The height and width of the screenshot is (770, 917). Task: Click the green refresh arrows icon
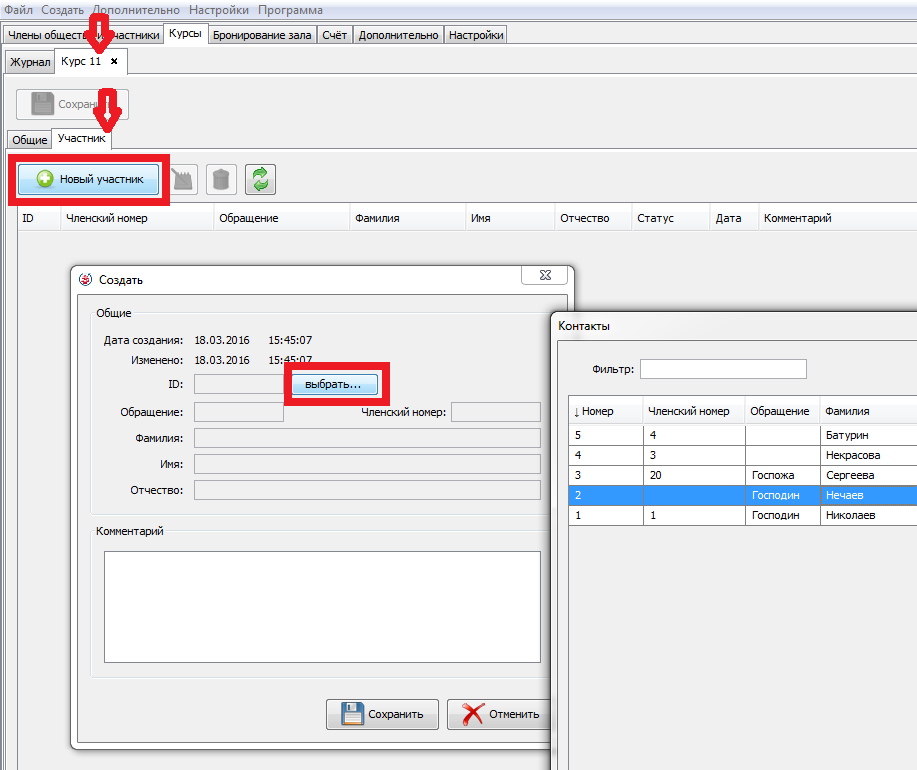(260, 179)
